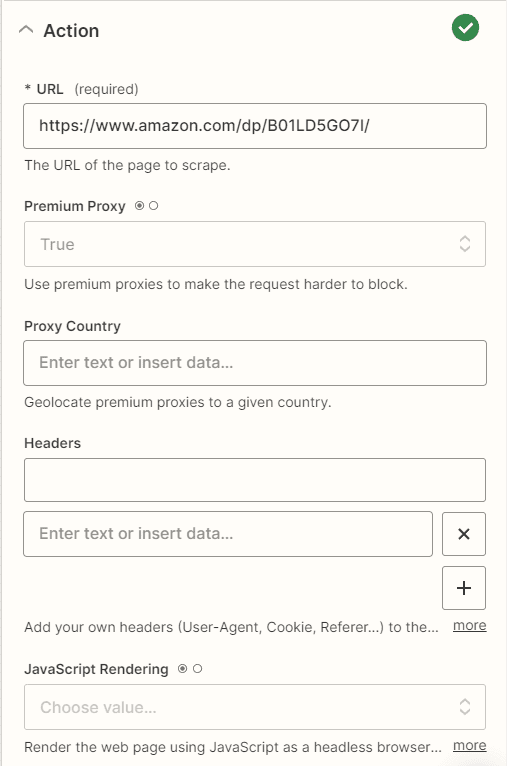Show more of JavaScript Rendering description
The height and width of the screenshot is (766, 507).
pyautogui.click(x=469, y=746)
